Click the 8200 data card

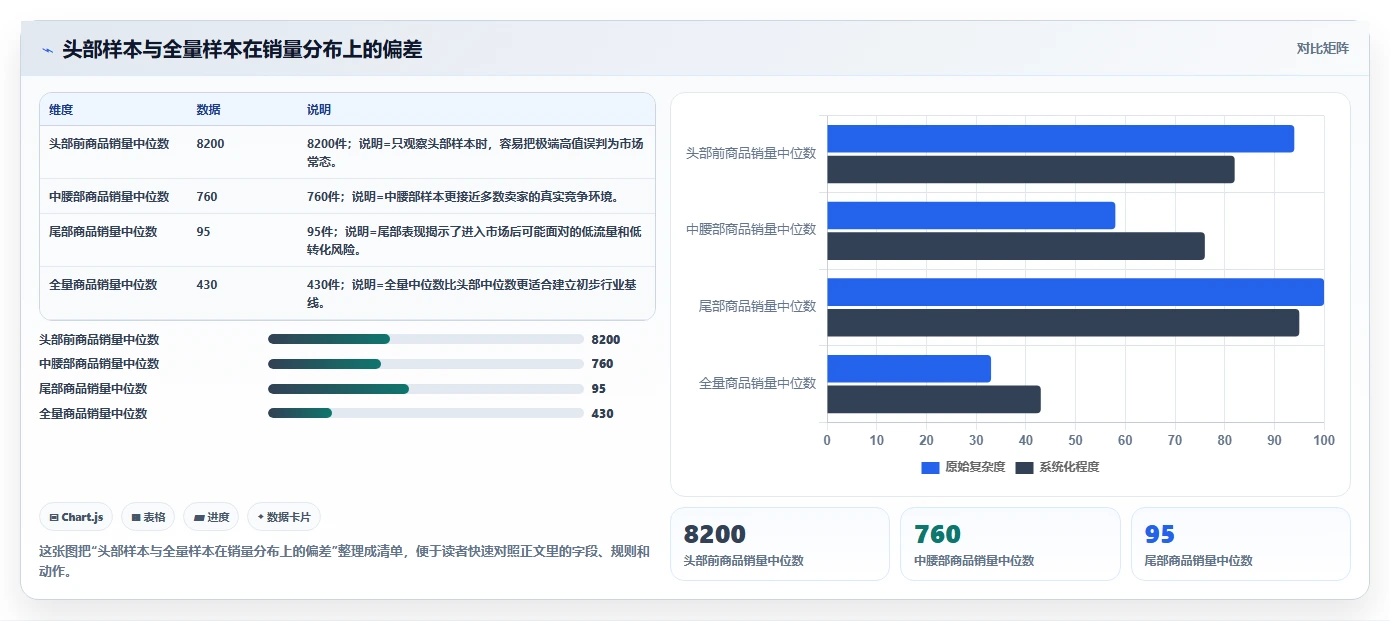780,544
